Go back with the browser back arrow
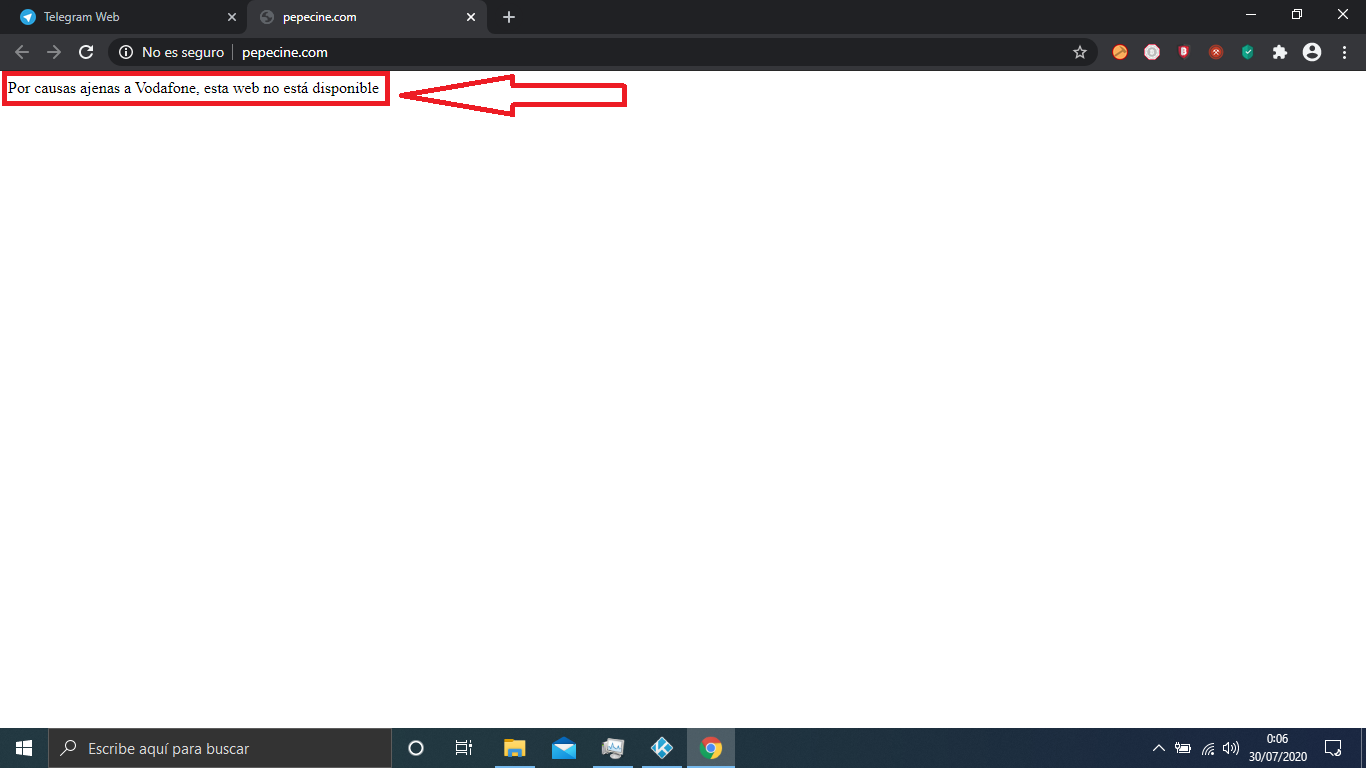1366x768 pixels. click(x=22, y=52)
